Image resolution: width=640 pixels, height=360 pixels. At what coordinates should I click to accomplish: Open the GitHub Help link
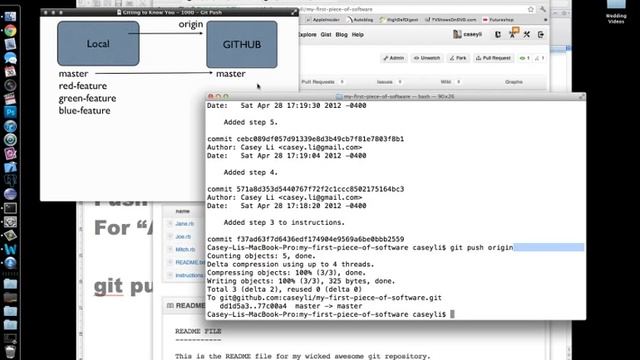358,35
